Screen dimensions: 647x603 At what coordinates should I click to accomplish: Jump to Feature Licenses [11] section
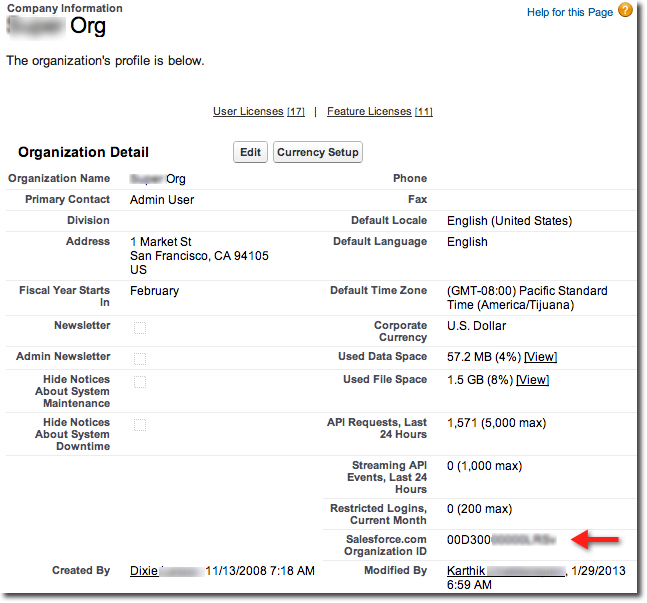(379, 111)
